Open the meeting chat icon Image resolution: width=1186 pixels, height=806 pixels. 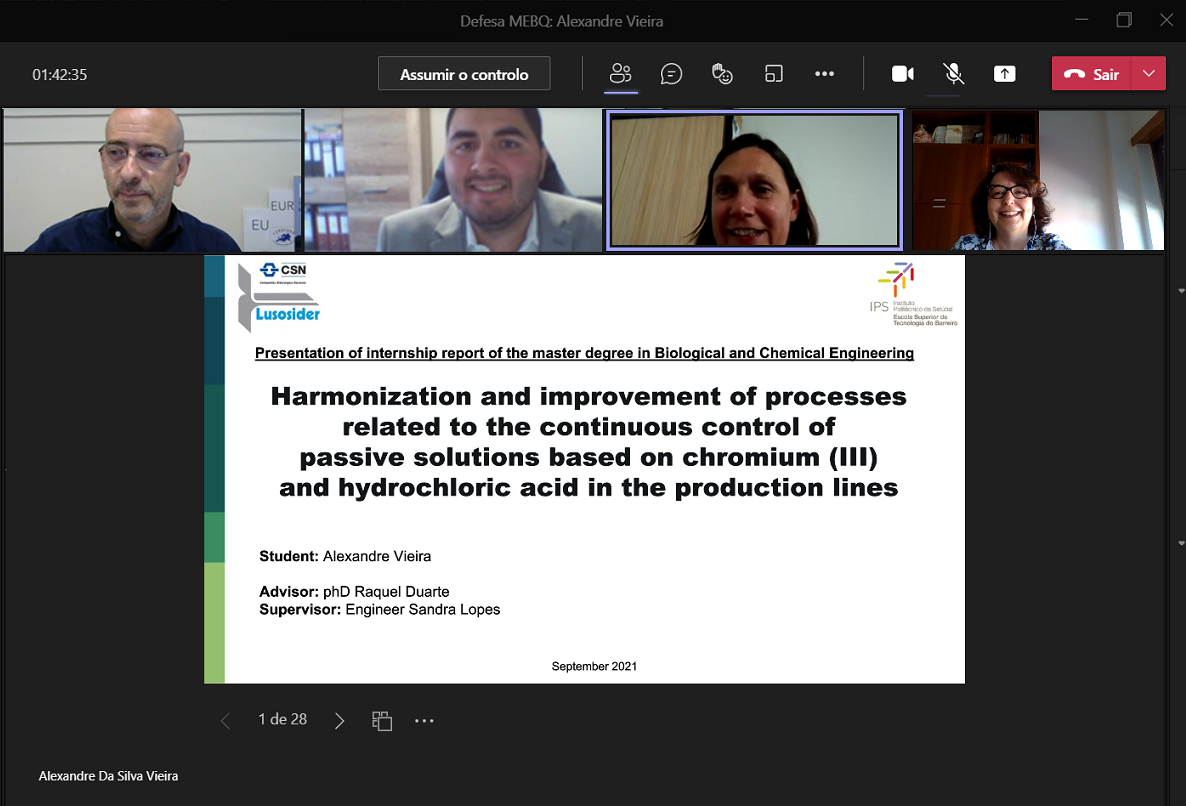[671, 74]
